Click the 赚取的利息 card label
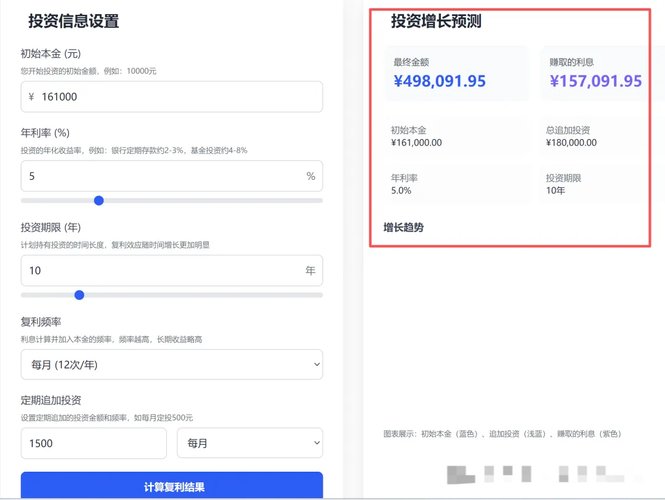 coord(572,62)
